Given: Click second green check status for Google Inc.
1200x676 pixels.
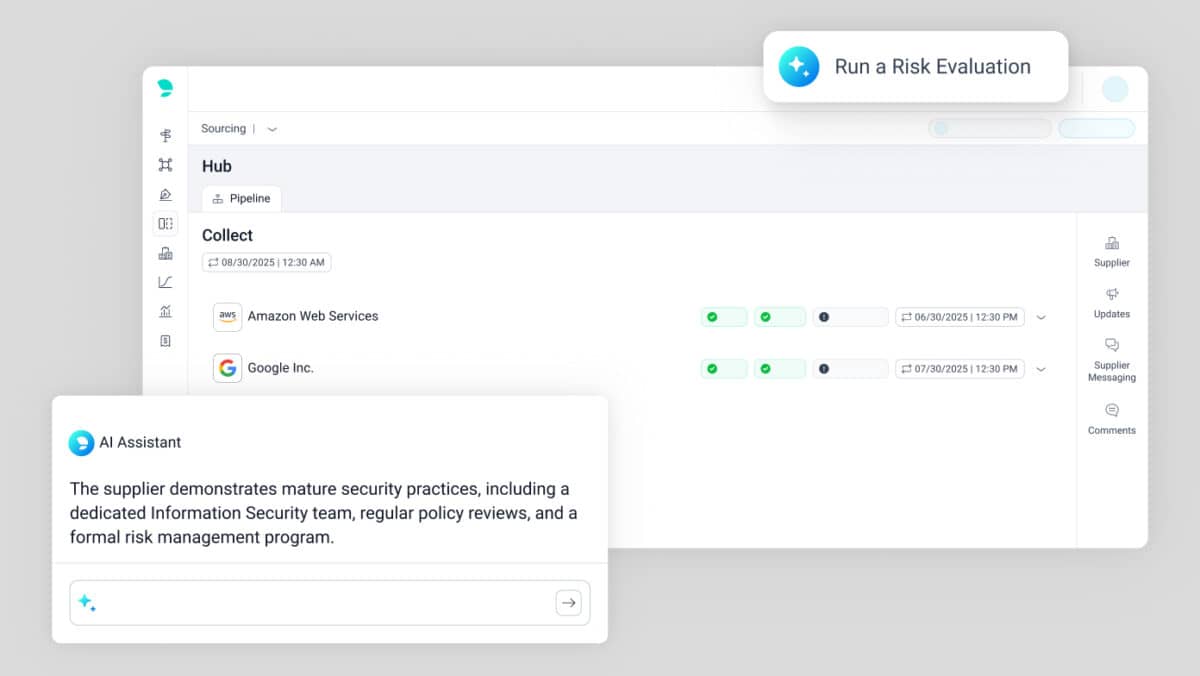Looking at the screenshot, I should tap(779, 369).
